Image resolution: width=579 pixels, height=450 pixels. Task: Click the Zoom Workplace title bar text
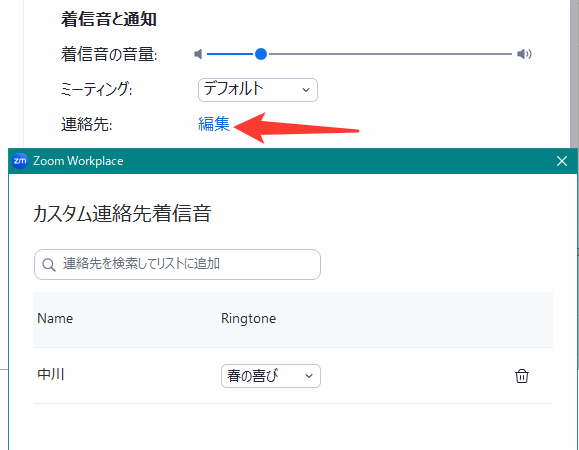[78, 161]
